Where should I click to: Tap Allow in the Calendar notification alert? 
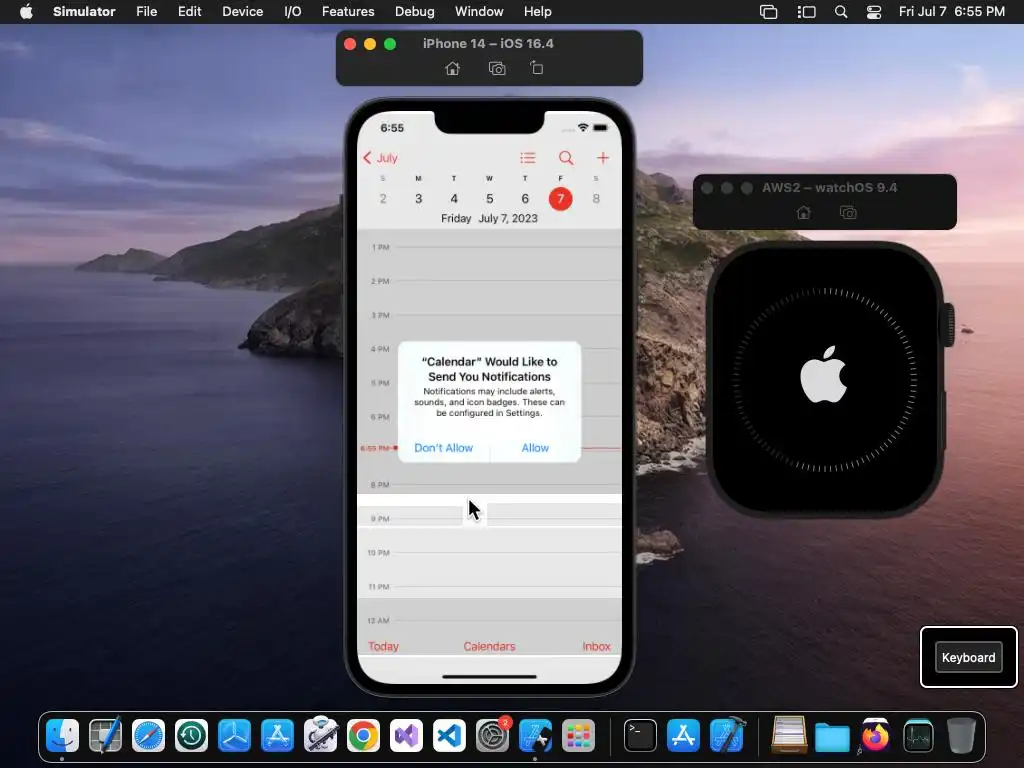click(535, 448)
